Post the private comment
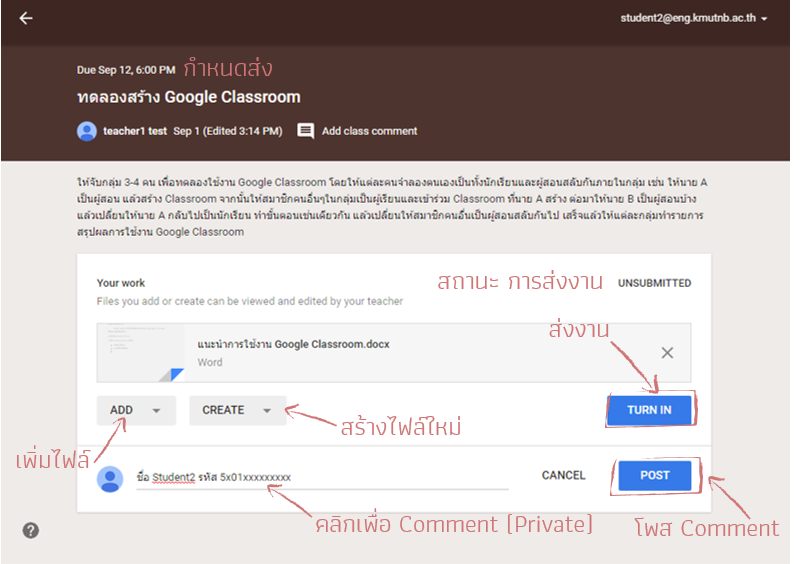 (x=655, y=475)
